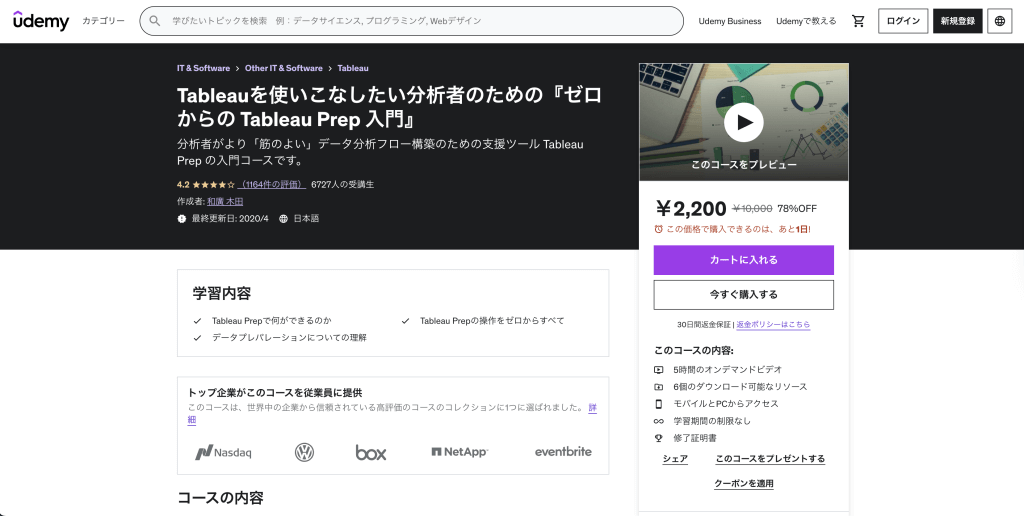Go to Tableau breadcrumb
Viewport: 1024px width, 516px height.
click(x=353, y=68)
